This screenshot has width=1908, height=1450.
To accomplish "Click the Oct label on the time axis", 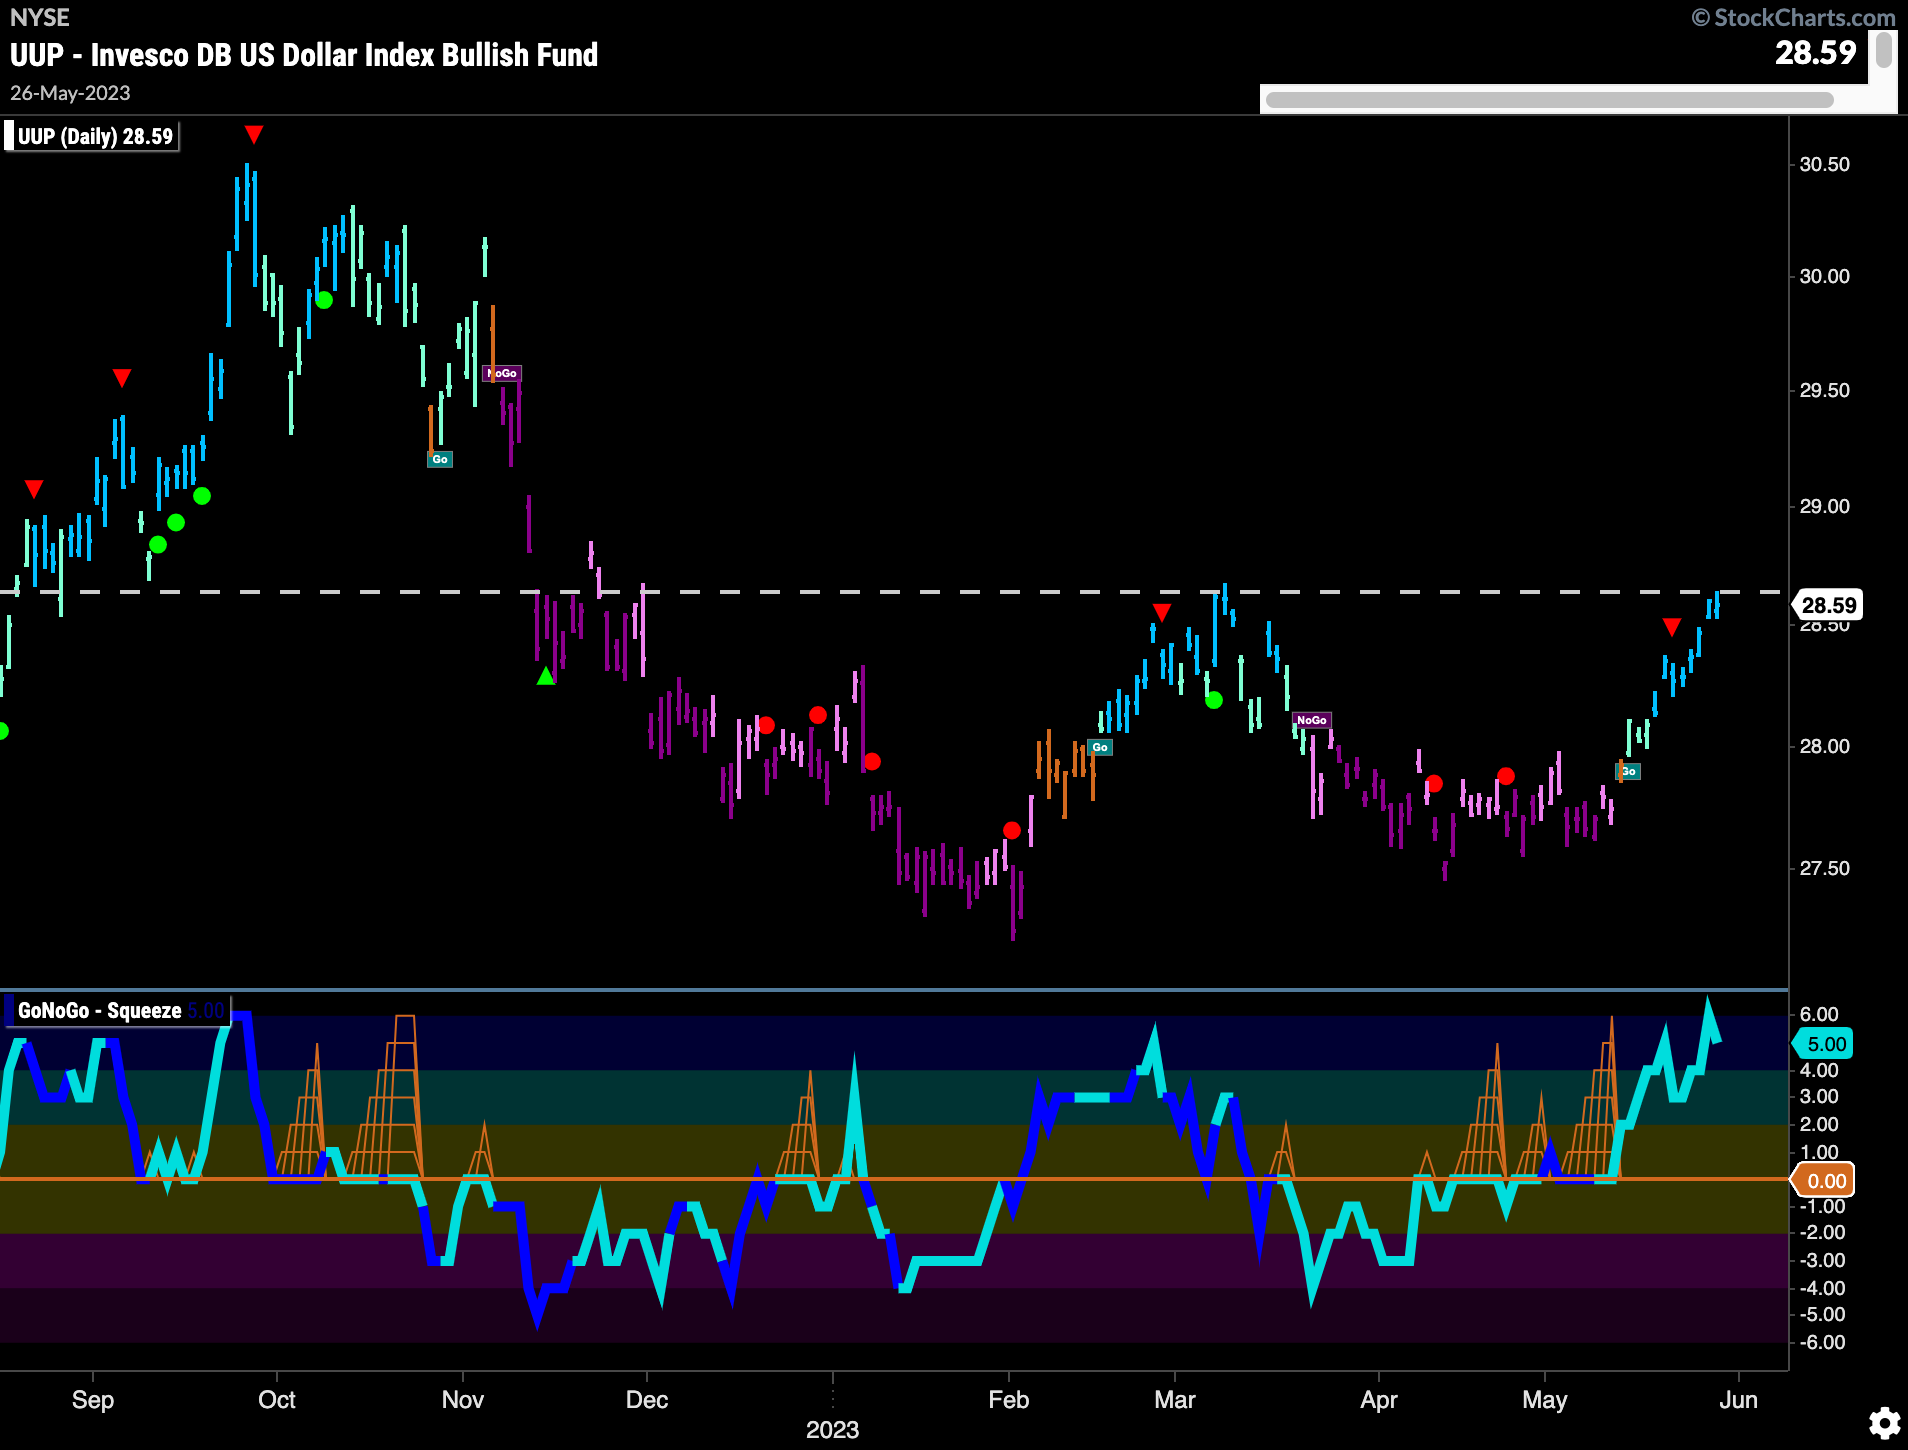I will [277, 1399].
